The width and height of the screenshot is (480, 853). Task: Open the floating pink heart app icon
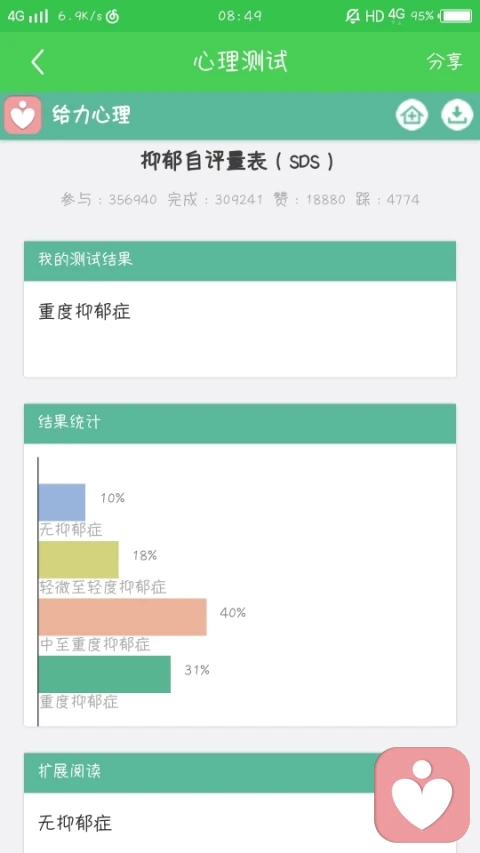[x=422, y=794]
